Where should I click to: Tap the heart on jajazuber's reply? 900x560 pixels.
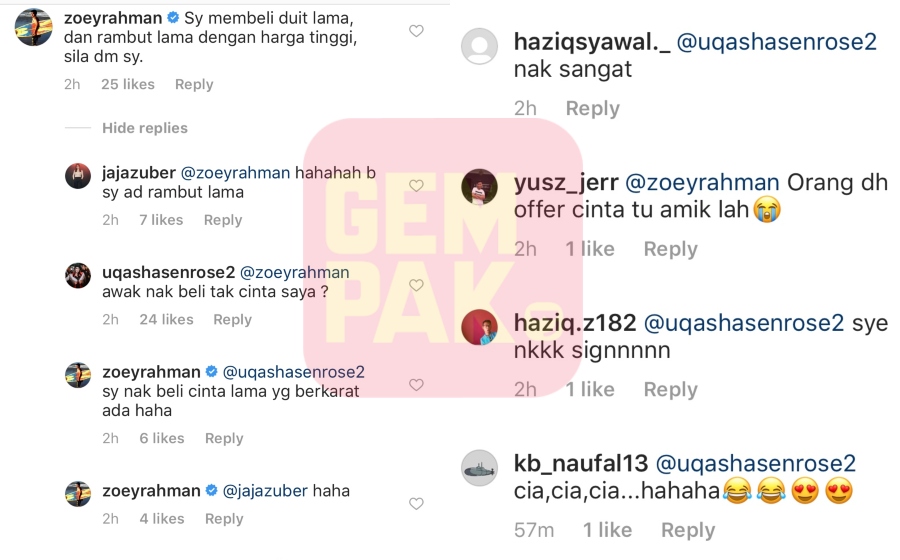coord(416,185)
